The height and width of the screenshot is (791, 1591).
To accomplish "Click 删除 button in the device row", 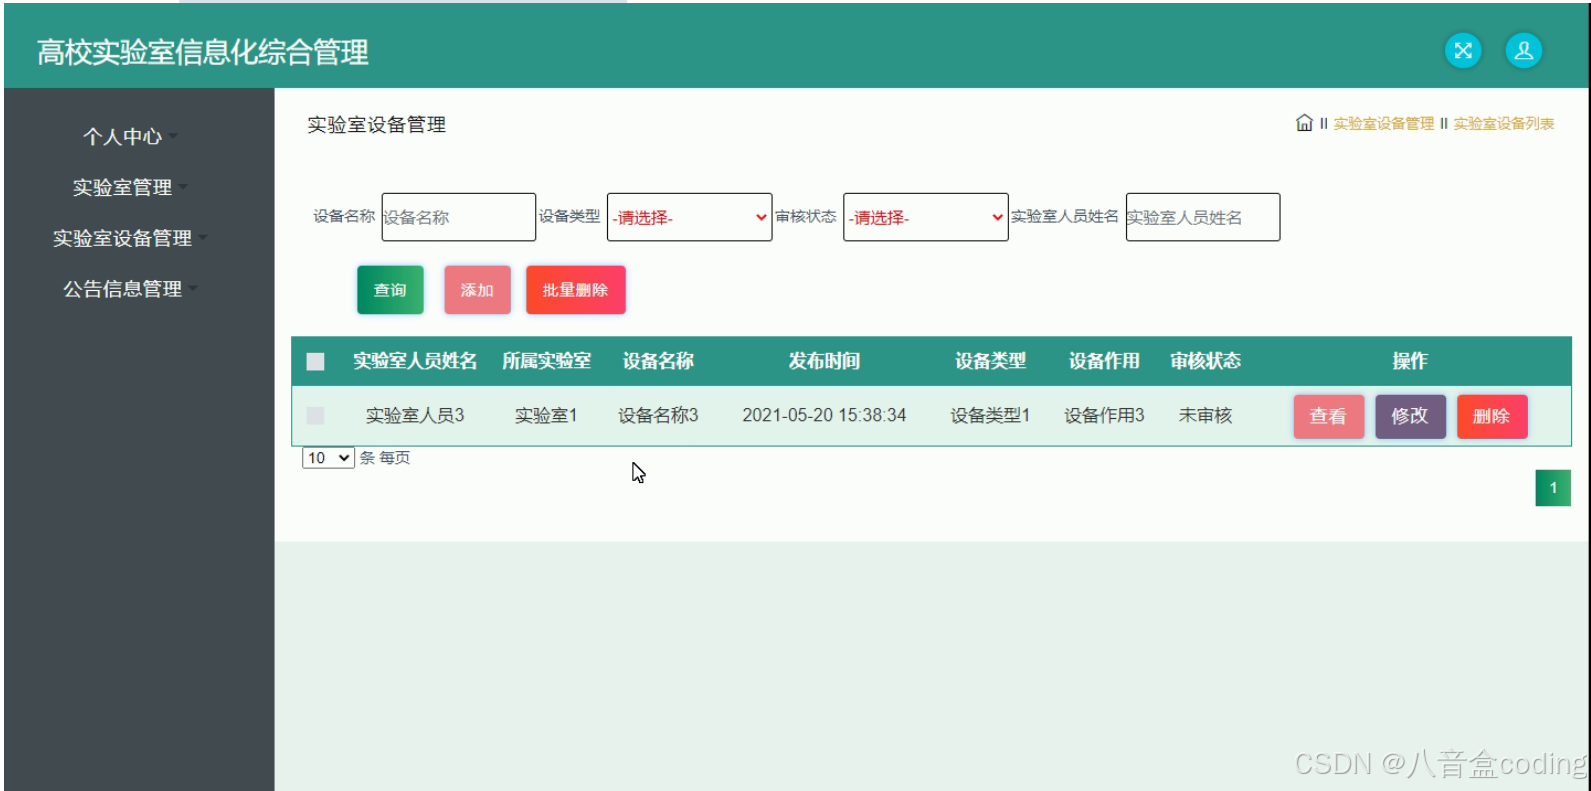I will 1491,416.
